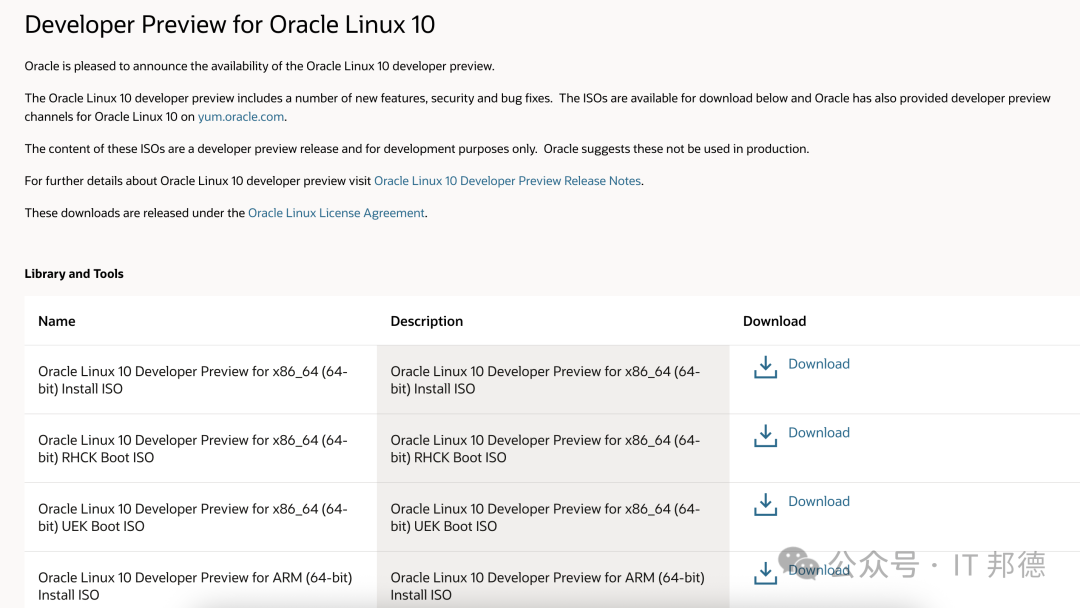Viewport: 1080px width, 608px height.
Task: Click Download link for x86_64 RHCK Boot ISO
Action: click(x=819, y=432)
